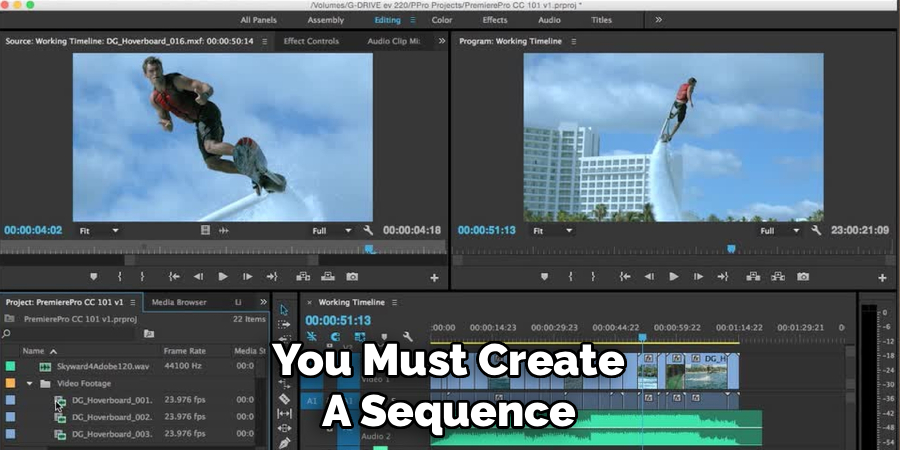Open Program monitor Full resolution dropdown
The width and height of the screenshot is (900, 450).
click(x=779, y=231)
